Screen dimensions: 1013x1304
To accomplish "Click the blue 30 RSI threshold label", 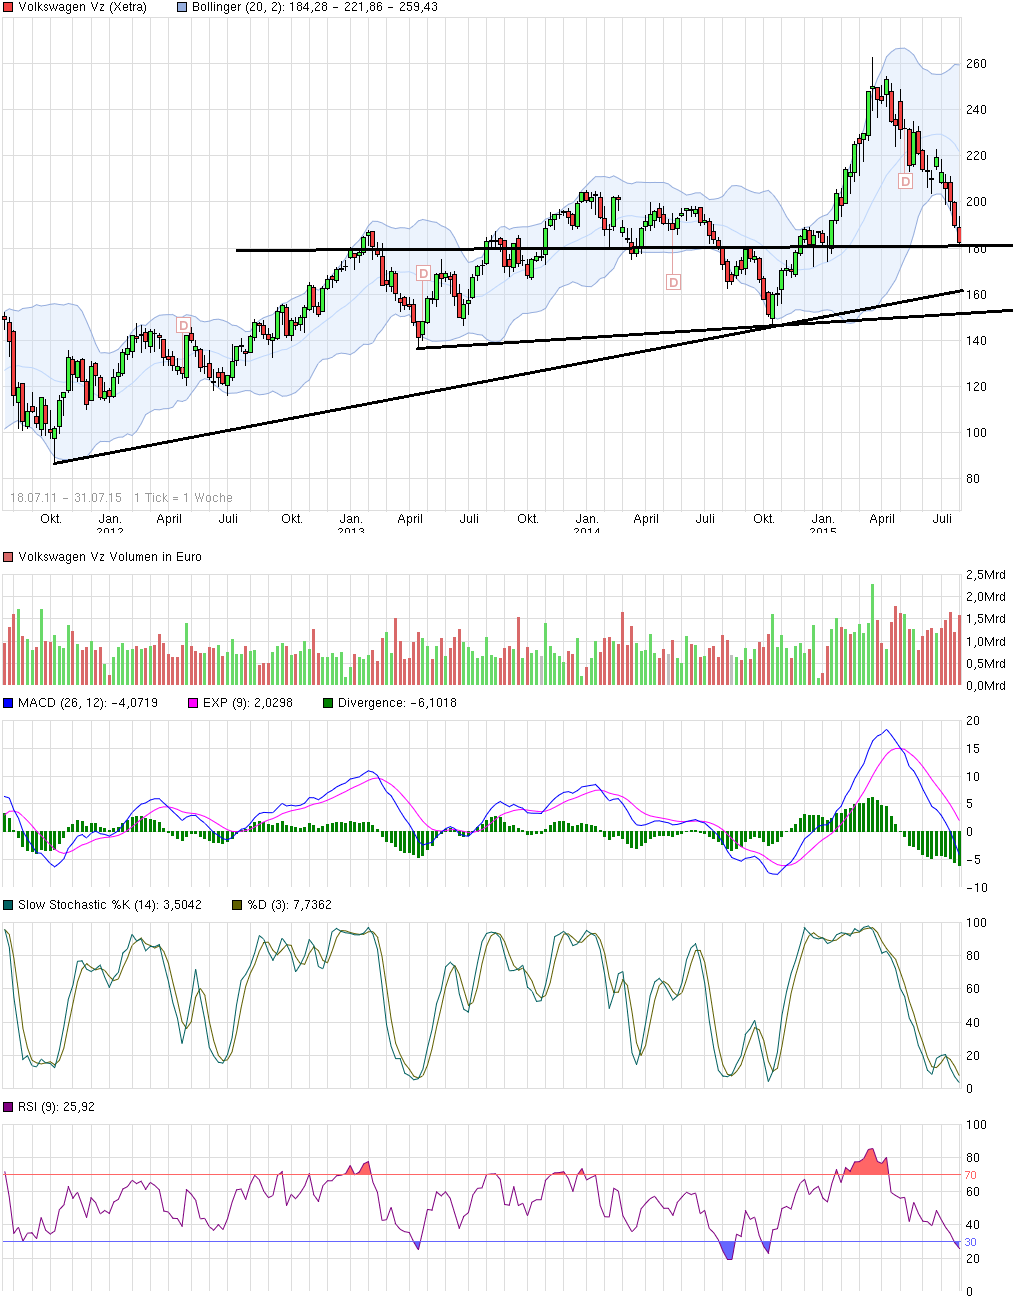I will point(971,1243).
